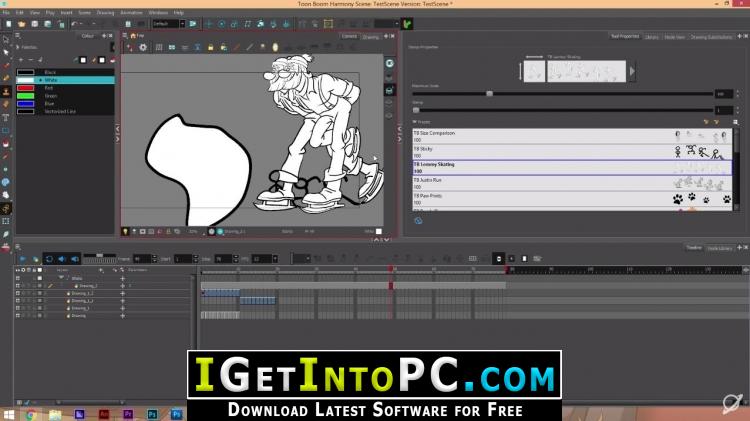This screenshot has height=421, width=750.
Task: Select the Paint bucket tool
Action: (x=6, y=144)
